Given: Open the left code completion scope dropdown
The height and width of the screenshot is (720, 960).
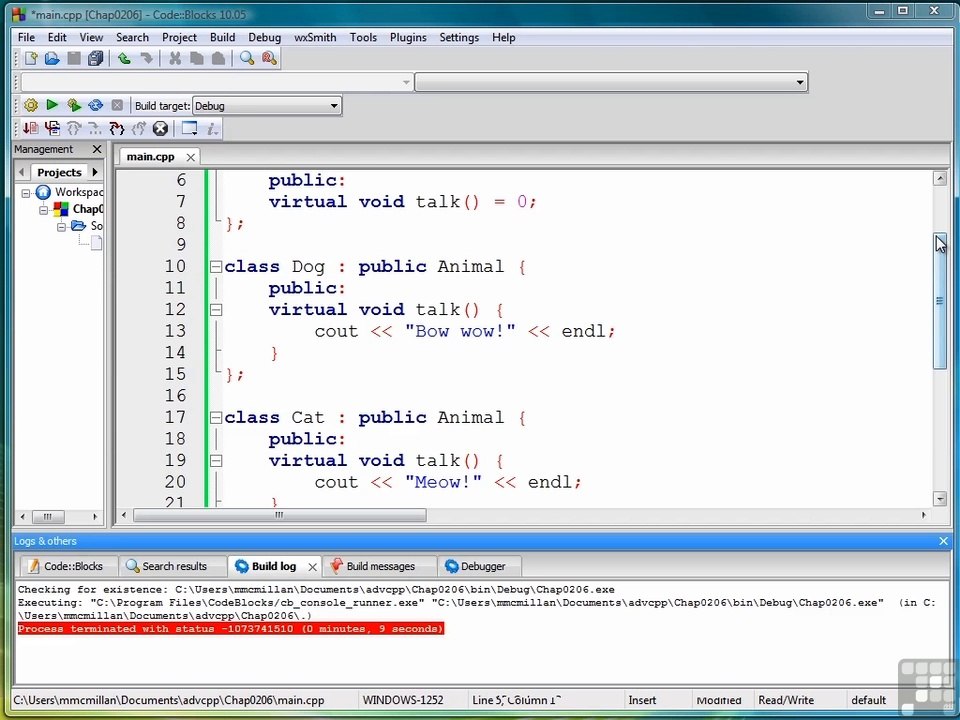Looking at the screenshot, I should (x=217, y=82).
